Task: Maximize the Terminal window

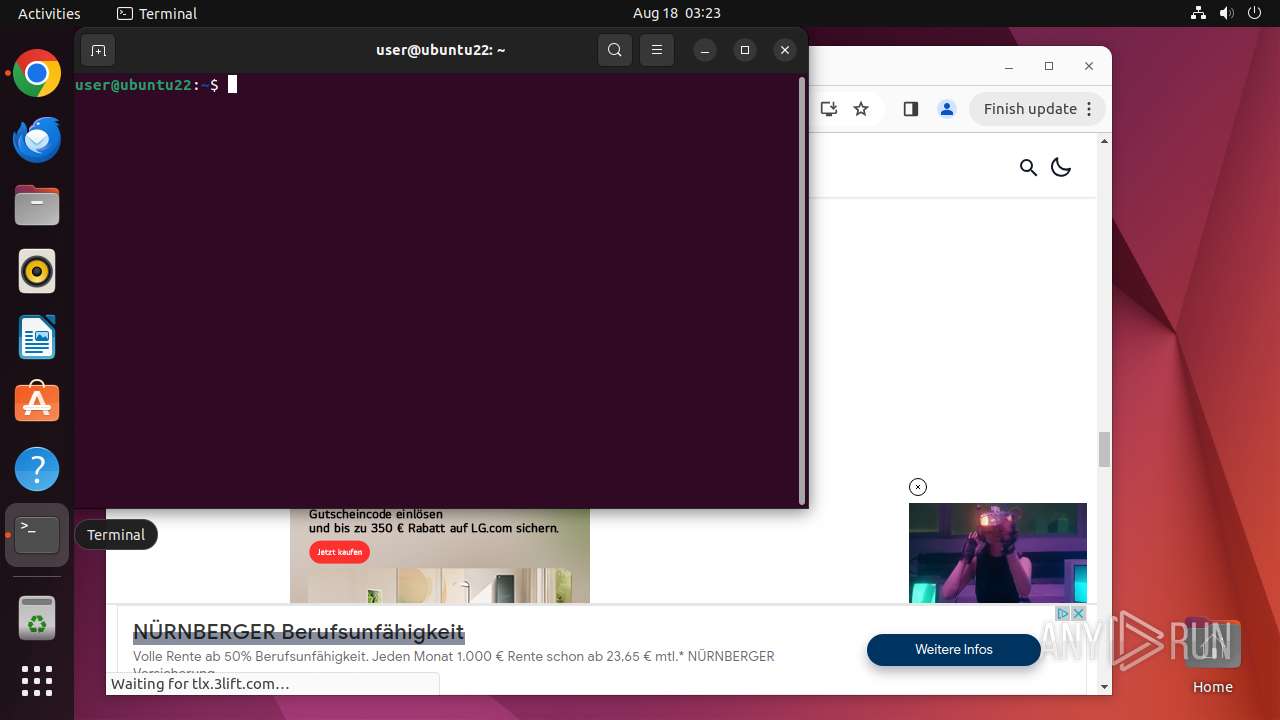Action: coord(745,50)
